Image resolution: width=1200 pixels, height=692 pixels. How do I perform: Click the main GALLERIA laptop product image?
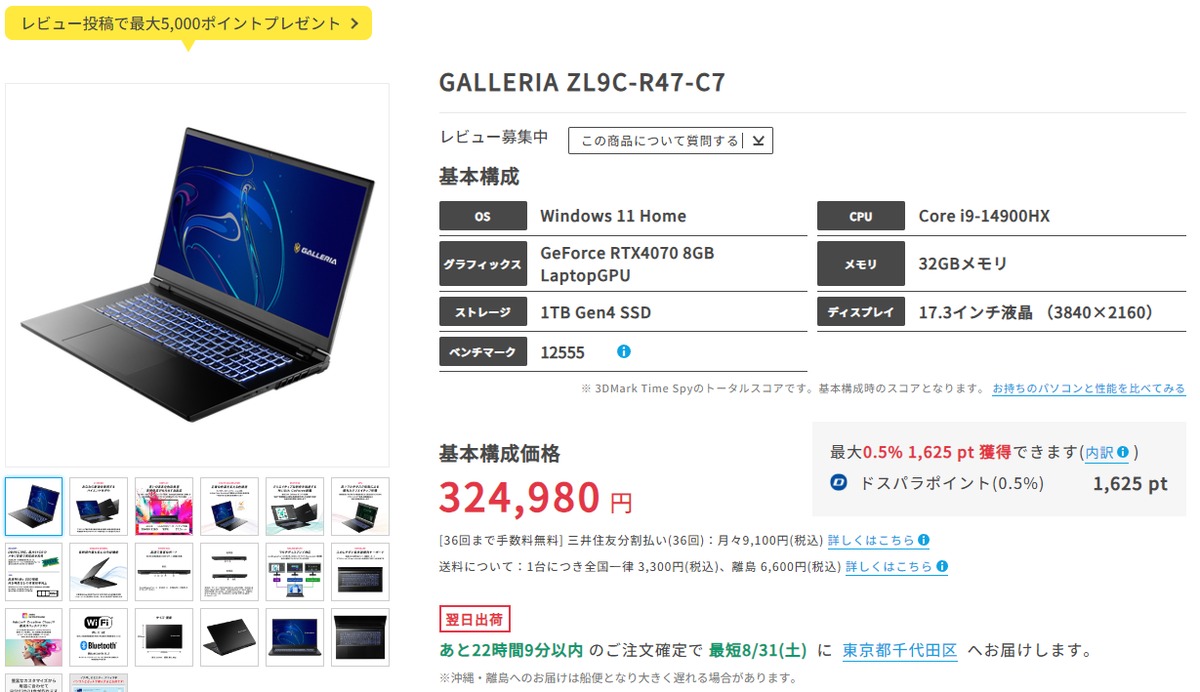pyautogui.click(x=197, y=275)
